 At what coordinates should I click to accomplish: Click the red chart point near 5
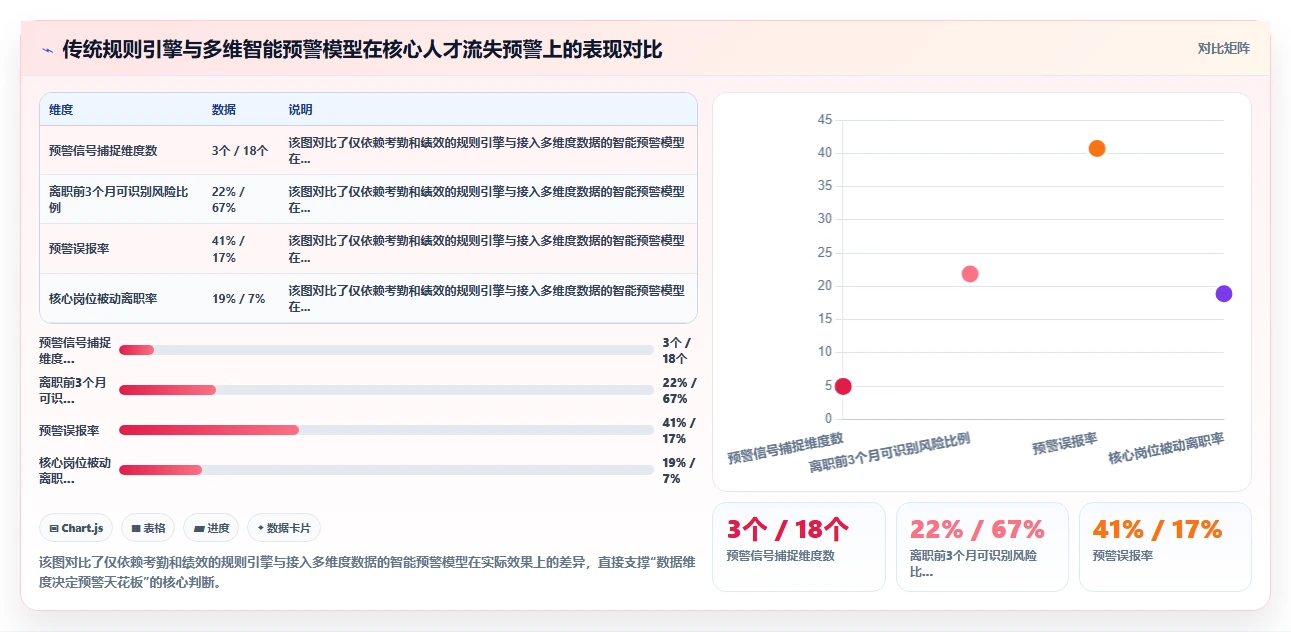point(843,386)
